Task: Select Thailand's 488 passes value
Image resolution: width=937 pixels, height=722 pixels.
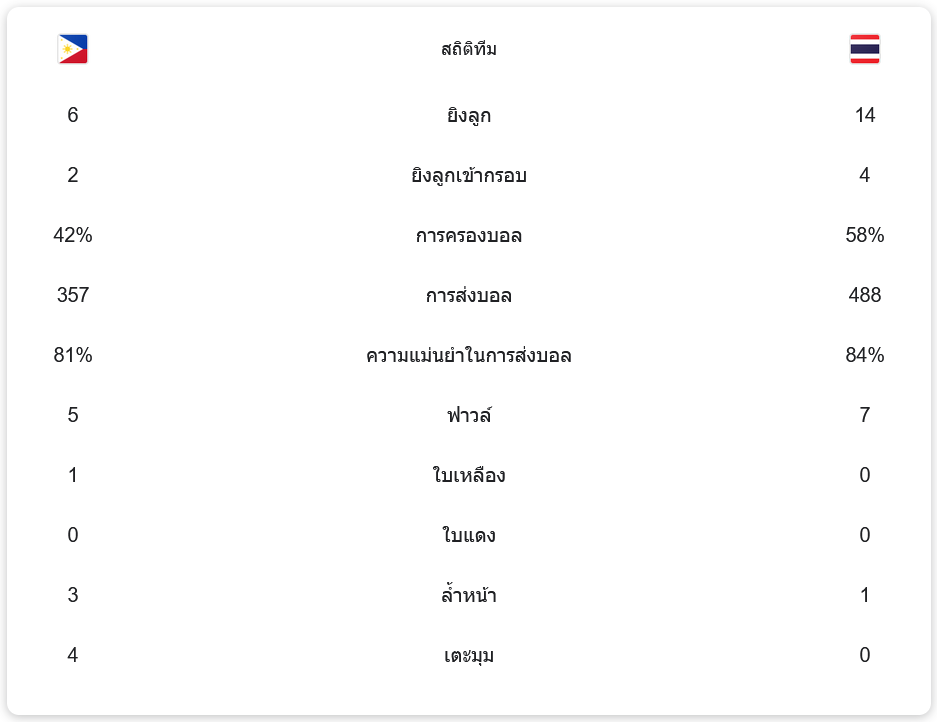Action: [864, 296]
